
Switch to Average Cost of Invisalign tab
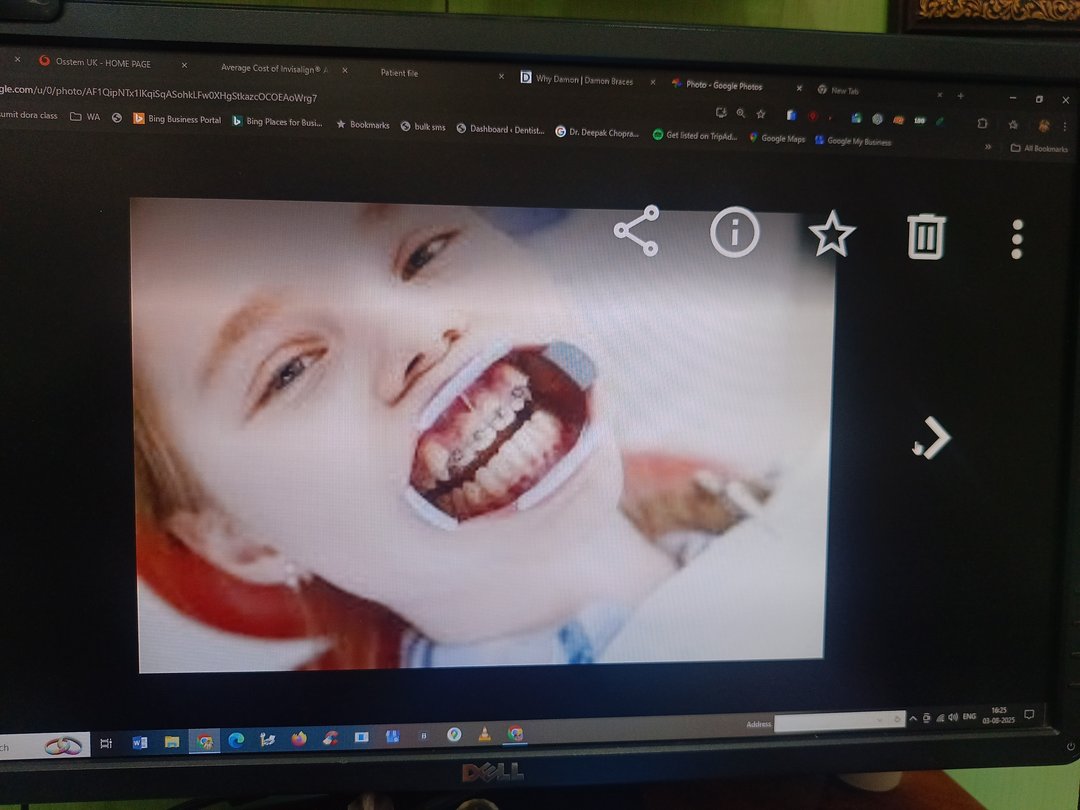point(274,68)
